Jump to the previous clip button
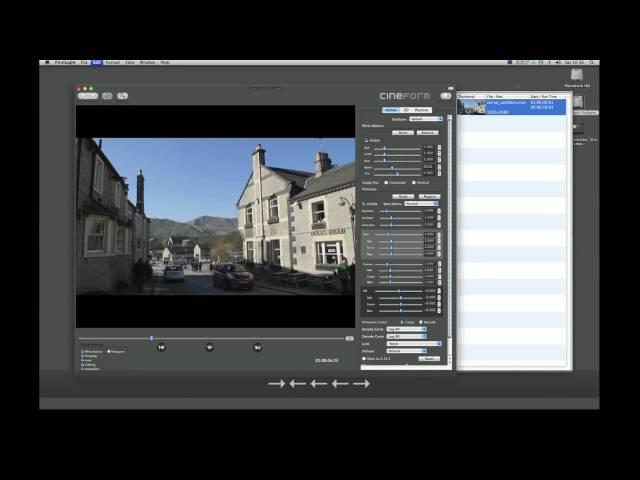The height and width of the screenshot is (480, 640). tap(161, 347)
